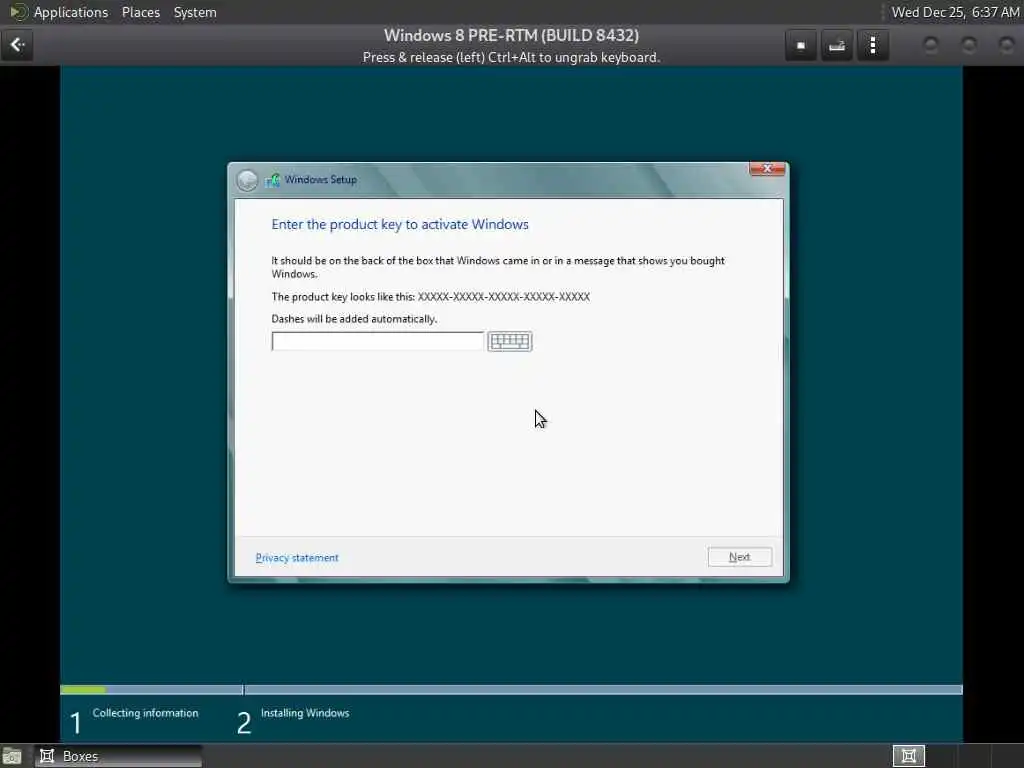Open the Places menu
The image size is (1024, 768).
coord(140,12)
